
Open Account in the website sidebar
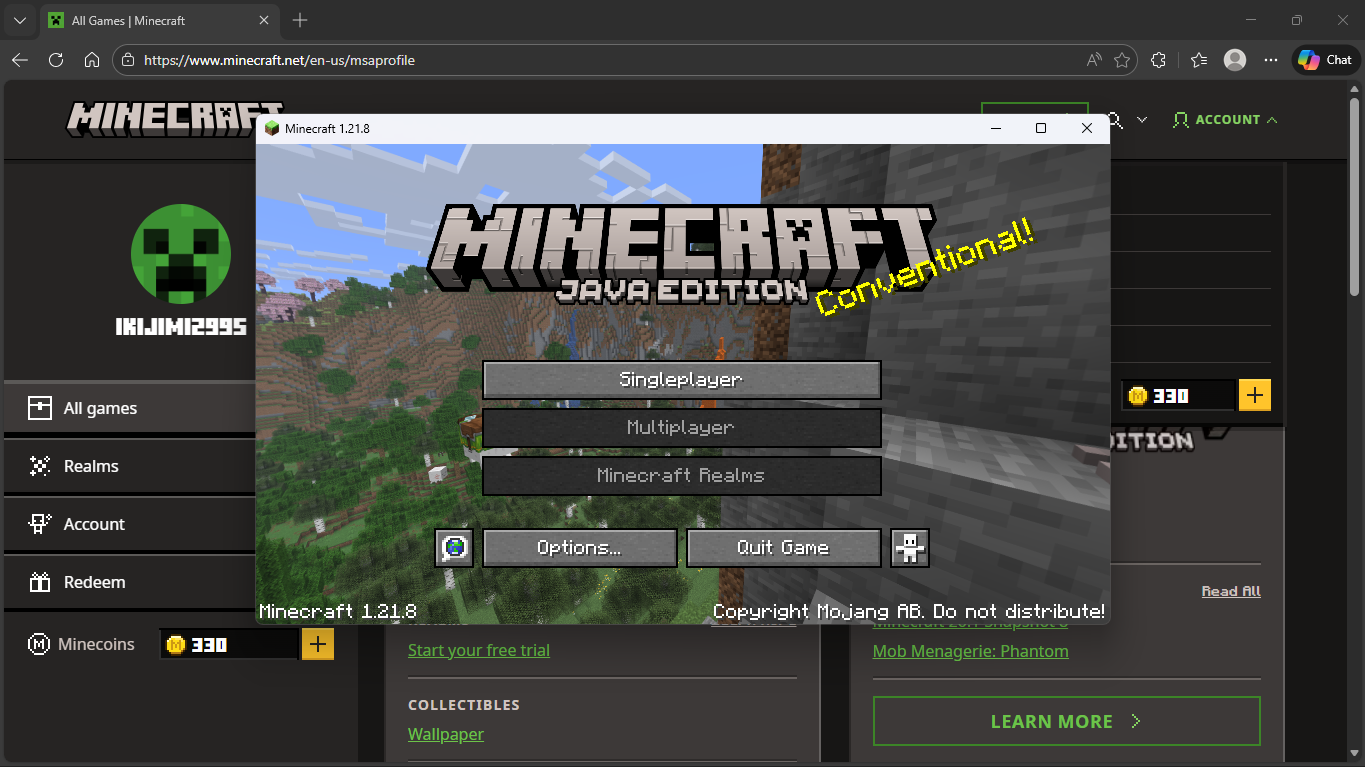click(130, 524)
